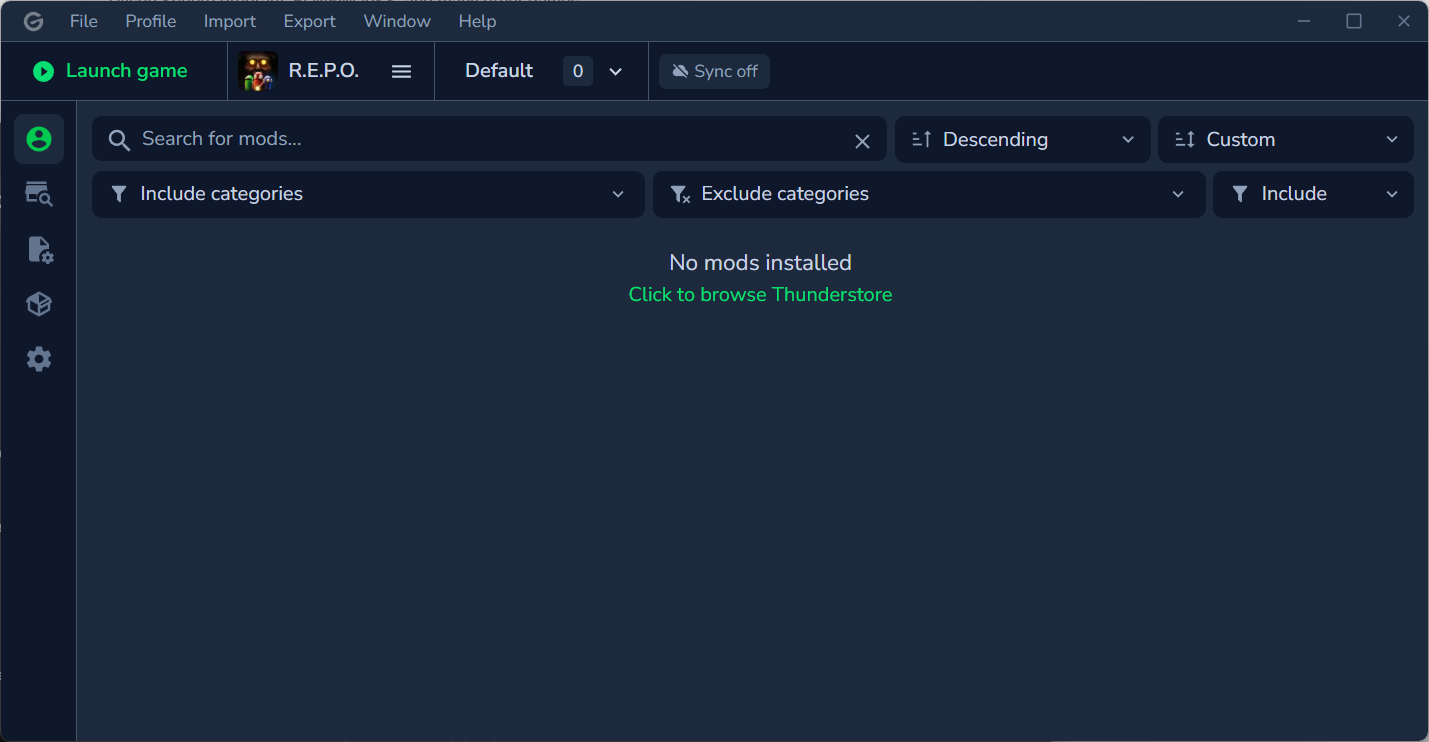Open the modpack export cube icon
The image size is (1429, 742).
(39, 304)
